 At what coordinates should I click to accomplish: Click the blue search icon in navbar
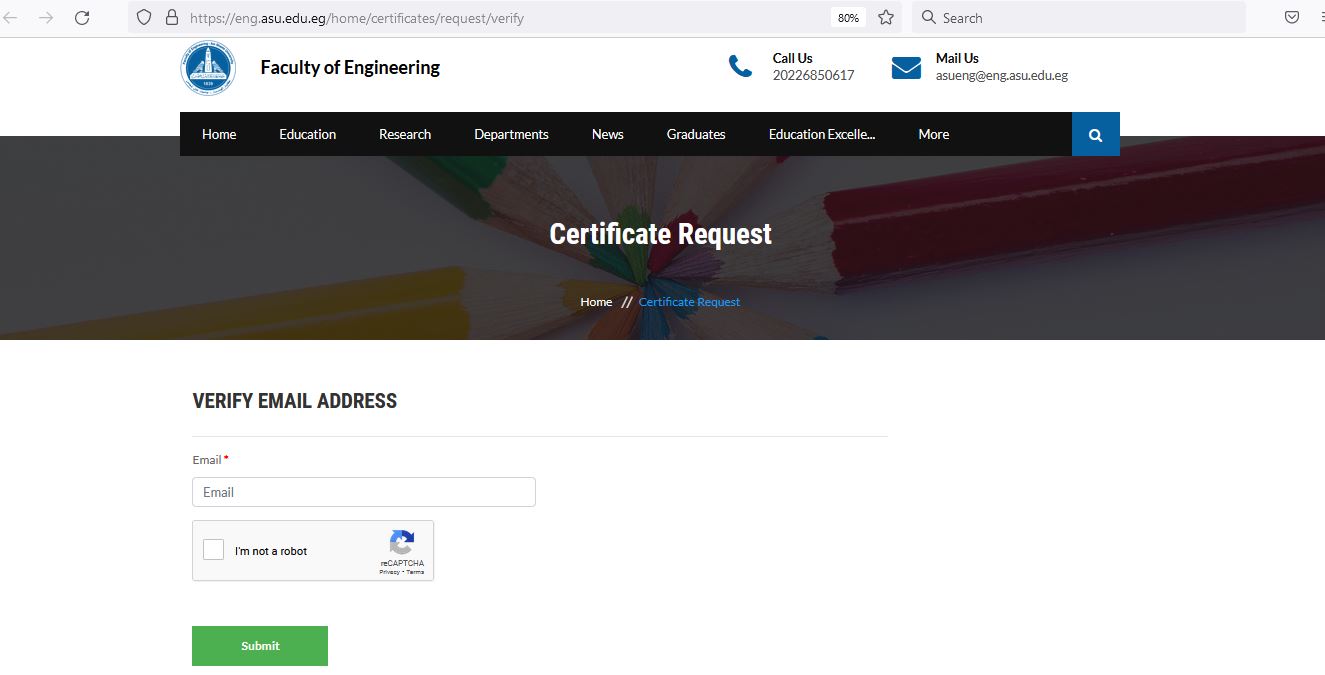coord(1095,135)
